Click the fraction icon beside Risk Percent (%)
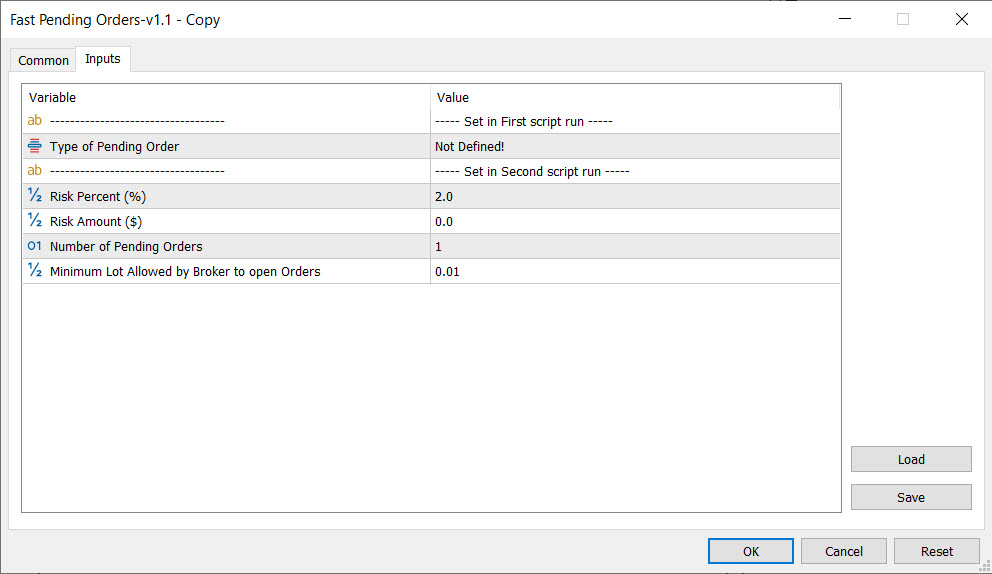 (35, 196)
